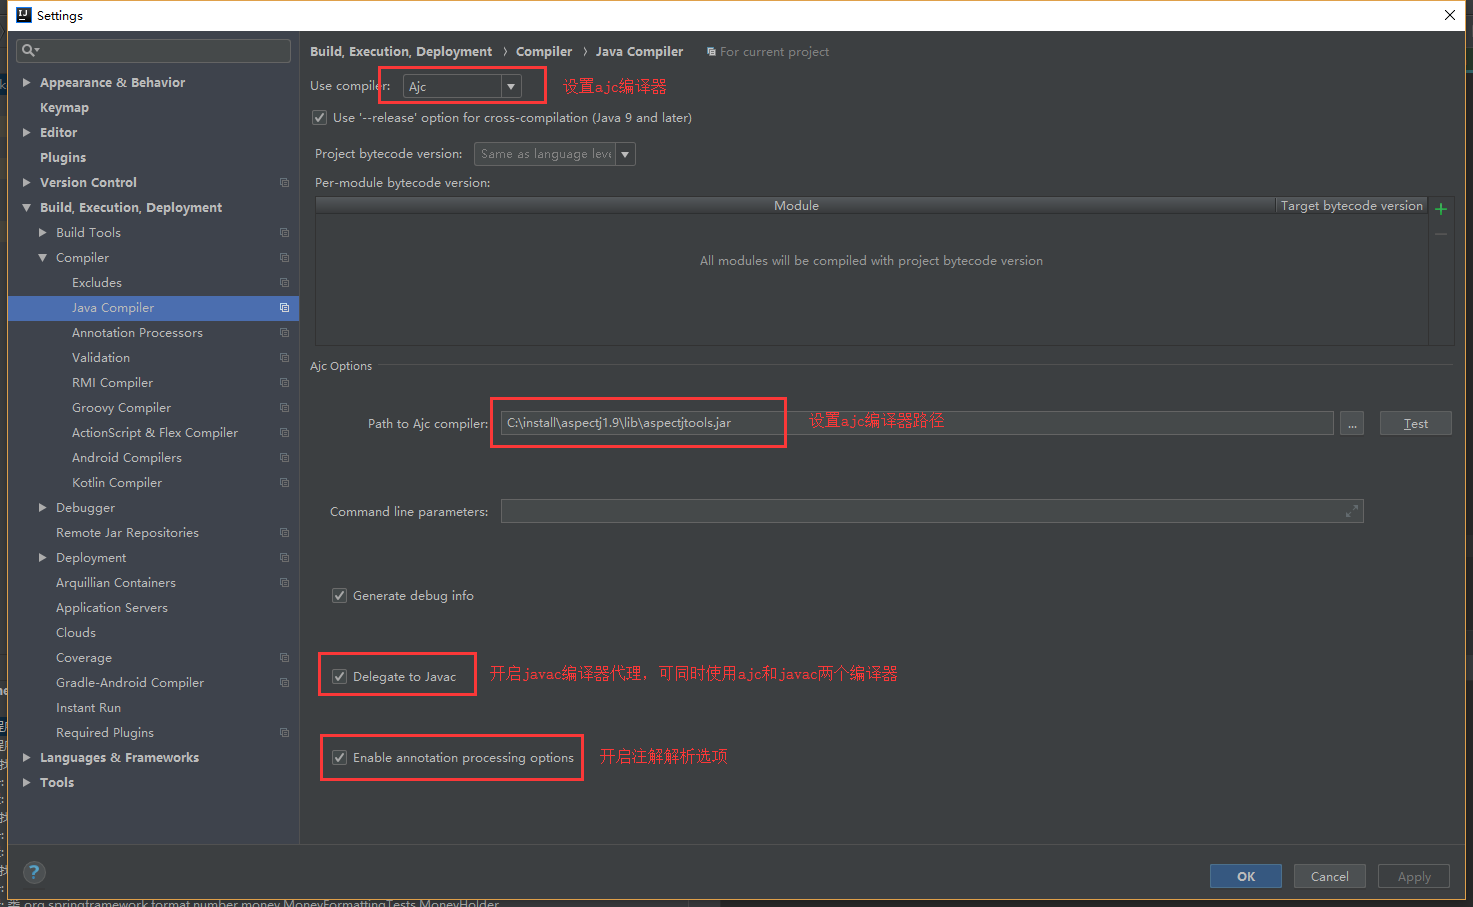Collapse the Build, Execution, Deployment section arrow
The image size is (1473, 907).
coord(27,208)
